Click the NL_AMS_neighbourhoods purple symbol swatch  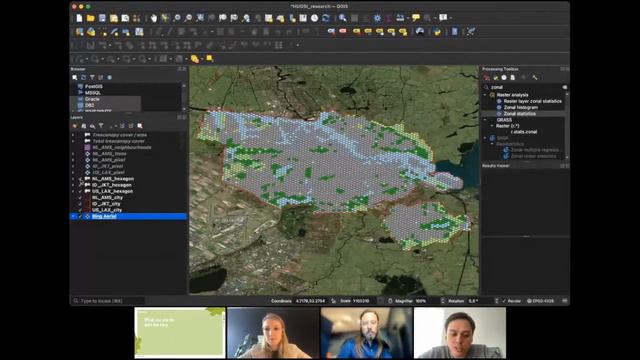(x=87, y=147)
